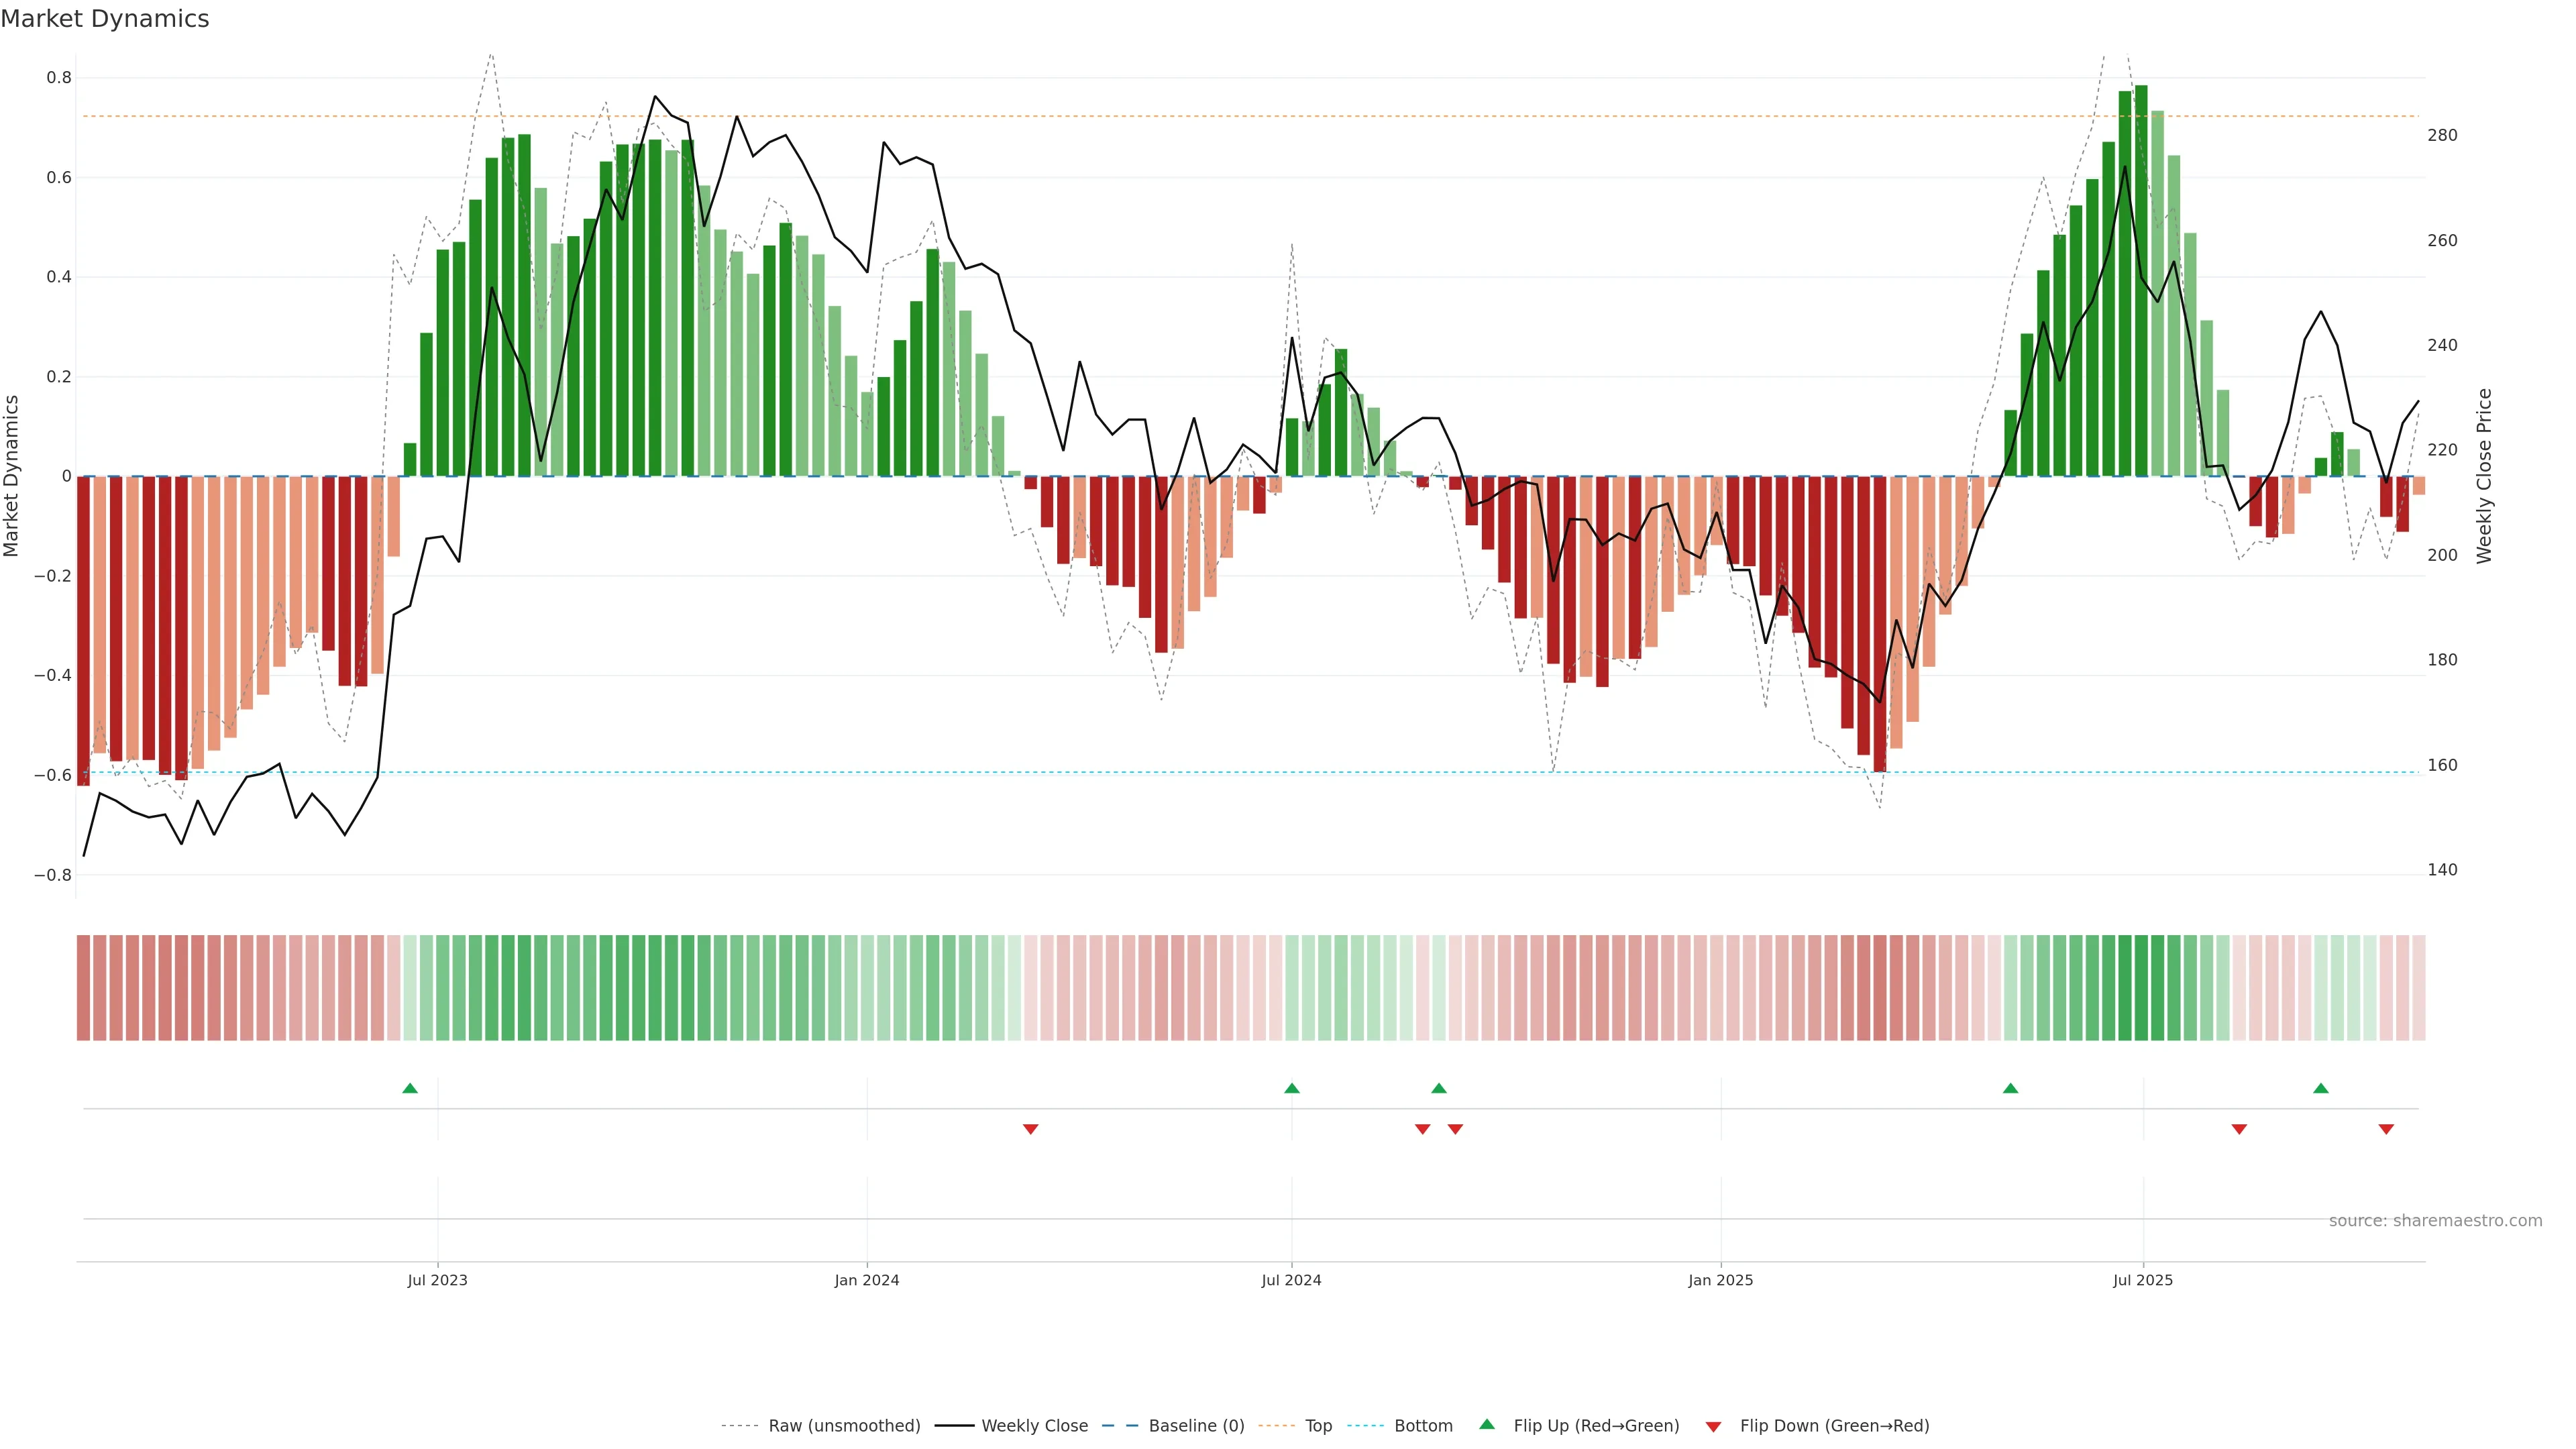This screenshot has height=1449, width=2576.
Task: Click the red Flip Down legend triangle icon
Action: pyautogui.click(x=1713, y=1426)
